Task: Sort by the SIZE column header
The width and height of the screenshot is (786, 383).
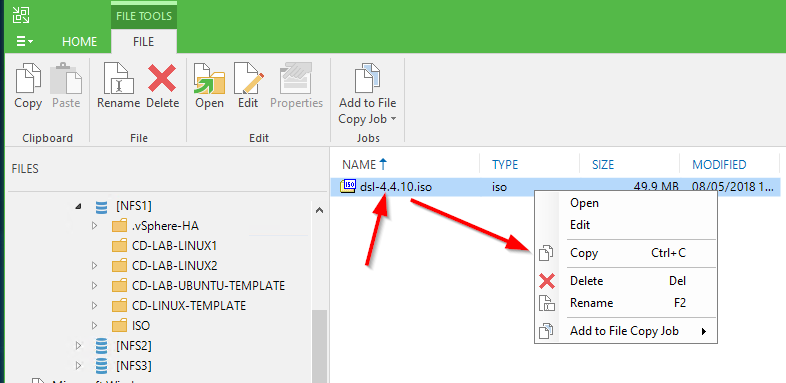Action: (603, 164)
